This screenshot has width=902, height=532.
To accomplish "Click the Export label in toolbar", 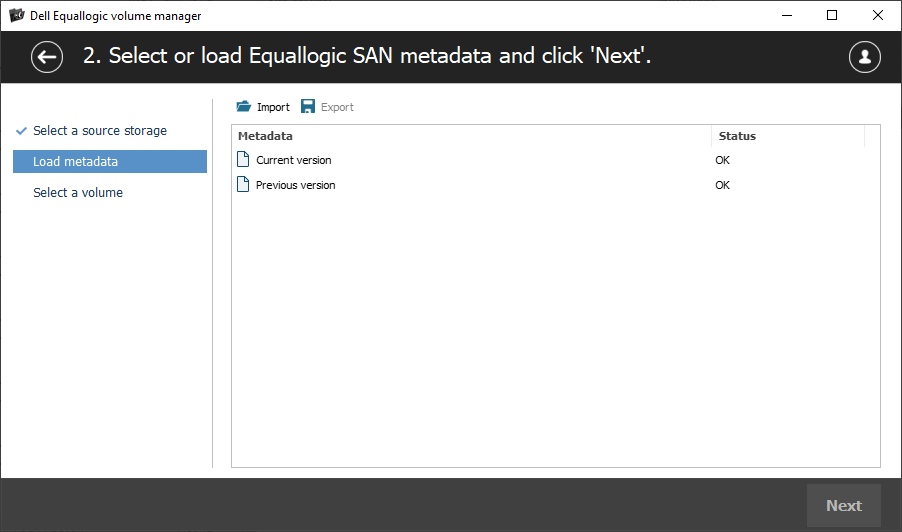I will (x=337, y=107).
